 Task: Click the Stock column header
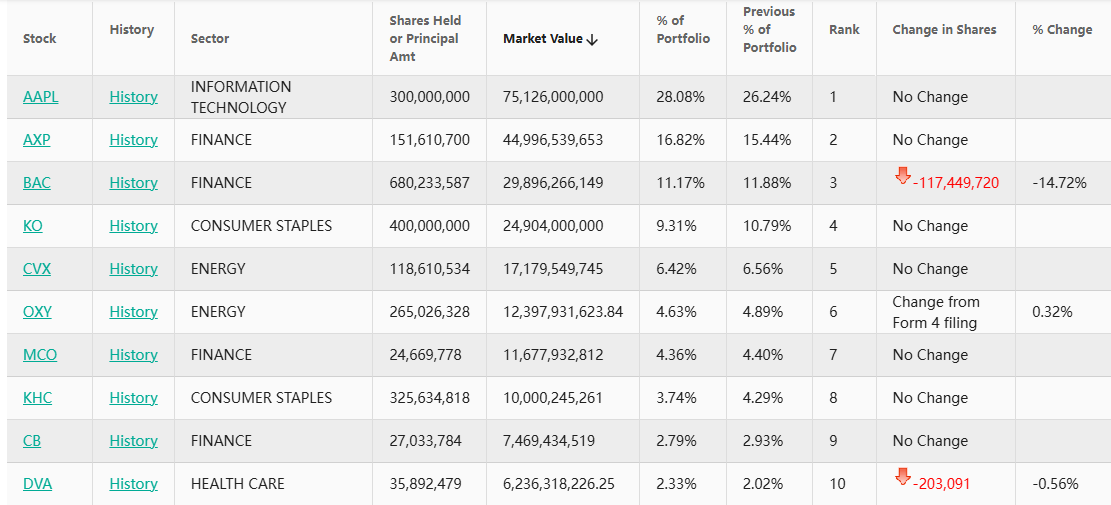pyautogui.click(x=40, y=39)
